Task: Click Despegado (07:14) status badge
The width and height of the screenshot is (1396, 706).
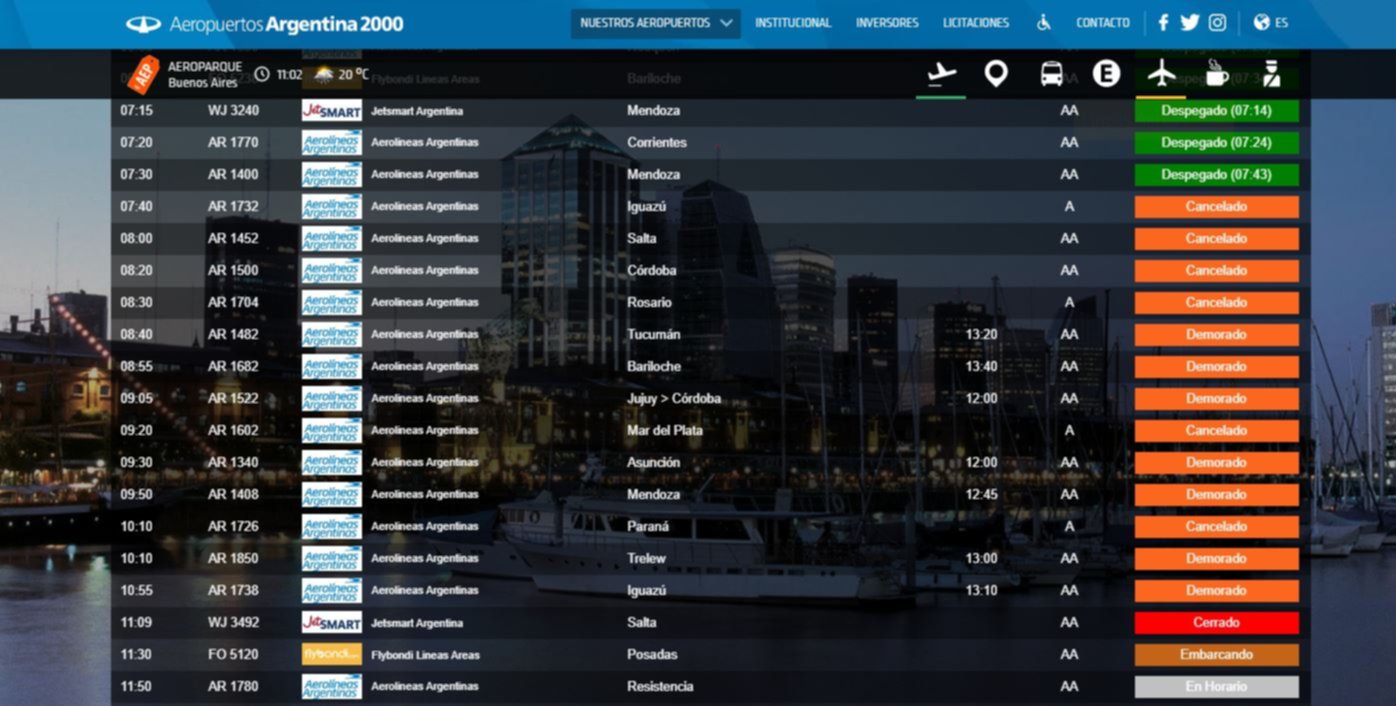Action: (1216, 110)
